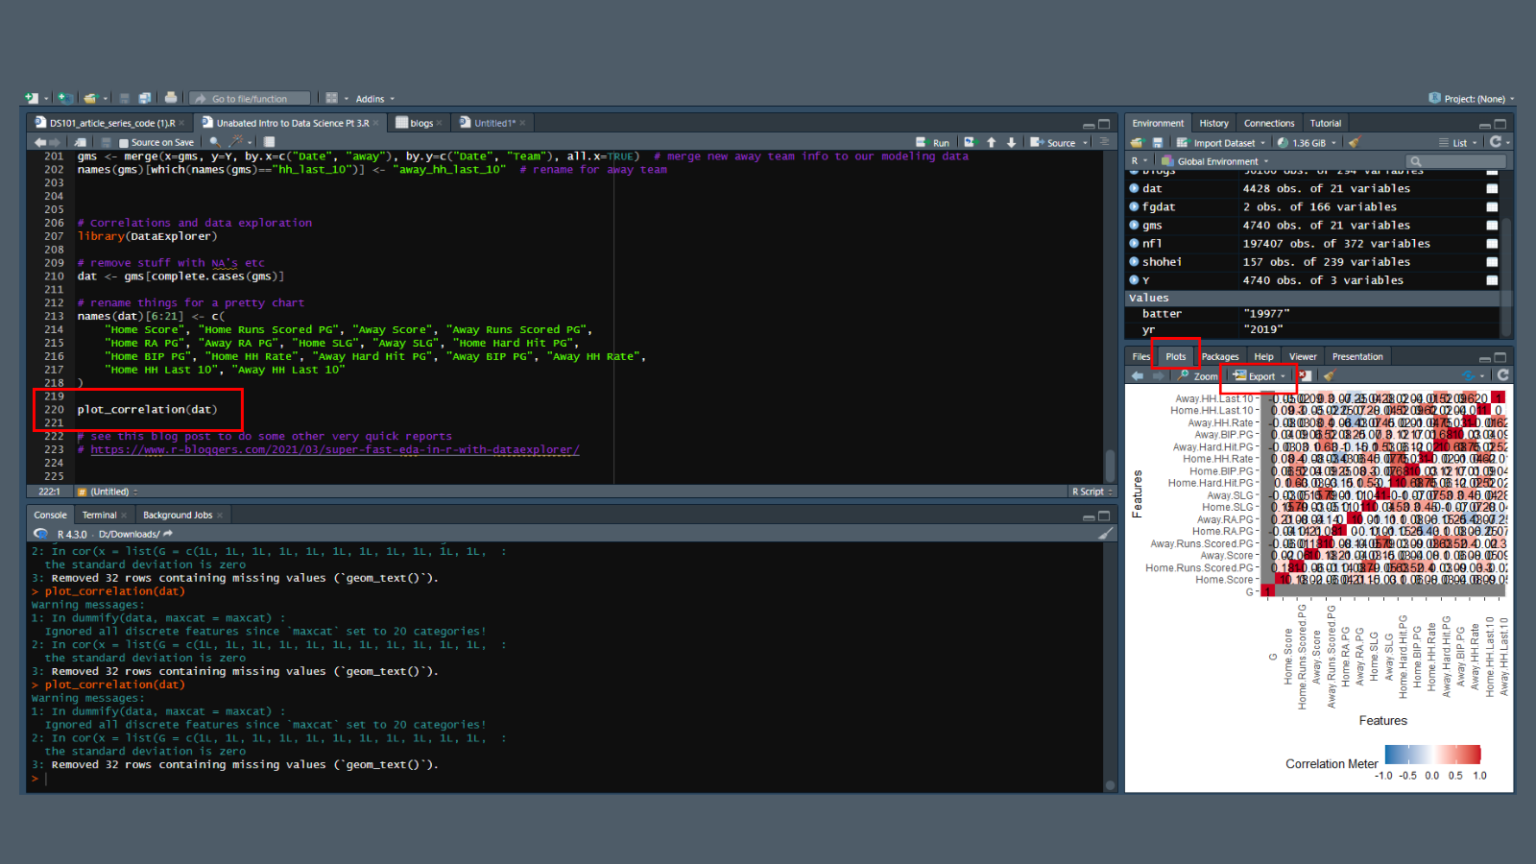Remove current plot with the red X icon
This screenshot has width=1536, height=864.
pyautogui.click(x=1305, y=376)
